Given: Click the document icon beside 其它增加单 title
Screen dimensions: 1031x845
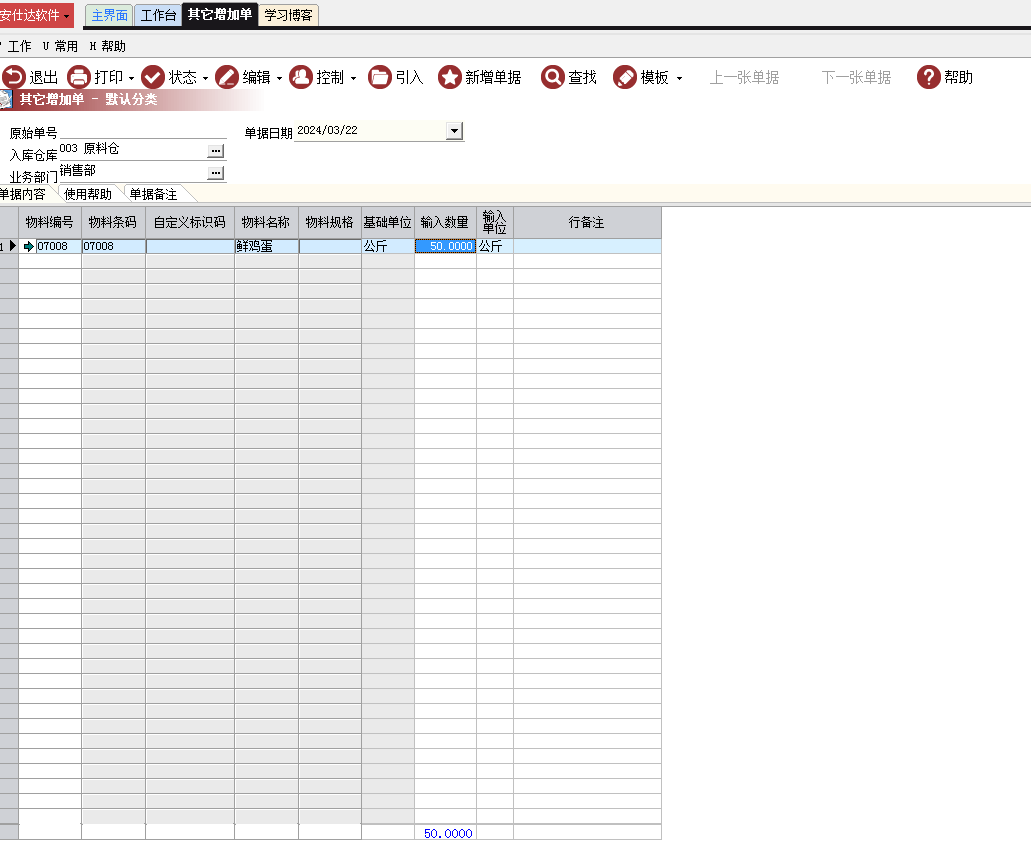Looking at the screenshot, I should click(6, 99).
